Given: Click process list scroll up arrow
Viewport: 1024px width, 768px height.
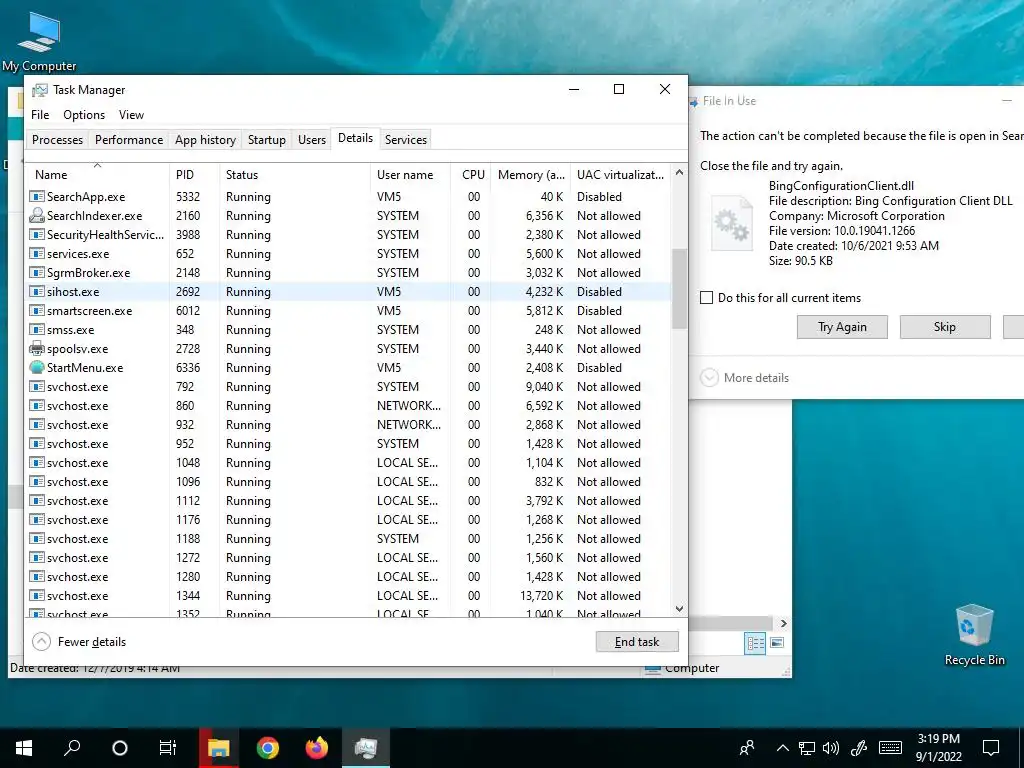Looking at the screenshot, I should click(x=679, y=173).
